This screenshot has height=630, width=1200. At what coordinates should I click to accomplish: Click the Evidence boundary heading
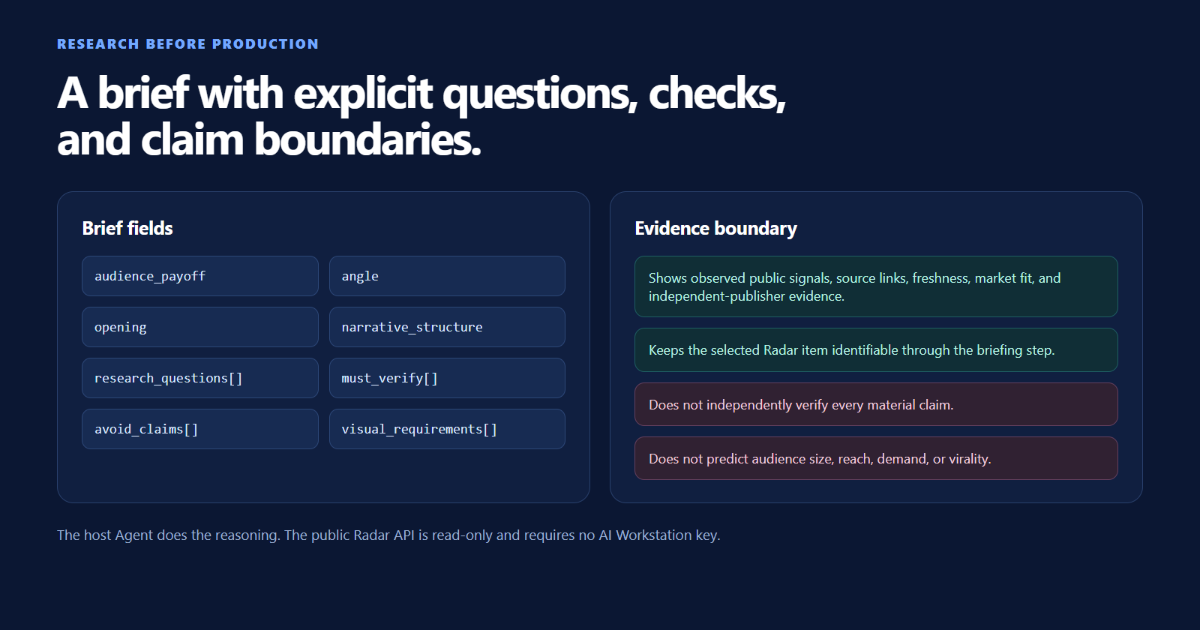click(716, 228)
